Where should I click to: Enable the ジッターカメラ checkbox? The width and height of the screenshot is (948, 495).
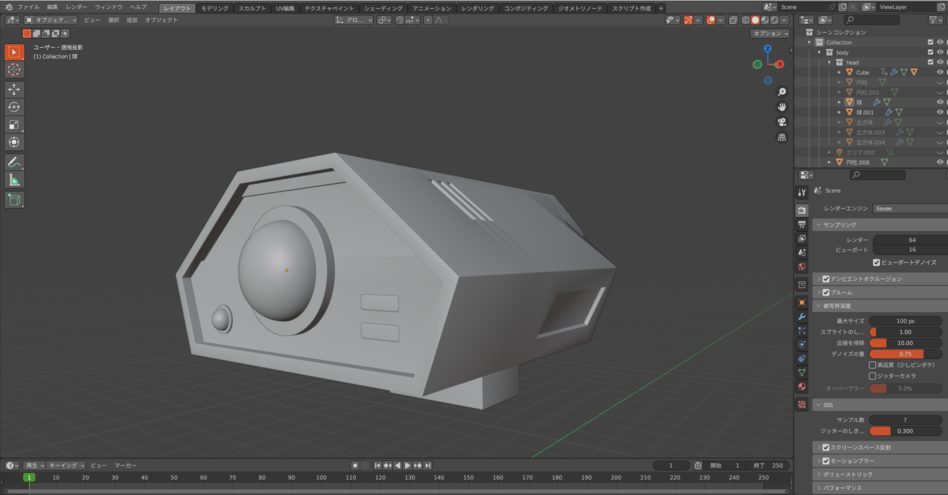coord(873,376)
